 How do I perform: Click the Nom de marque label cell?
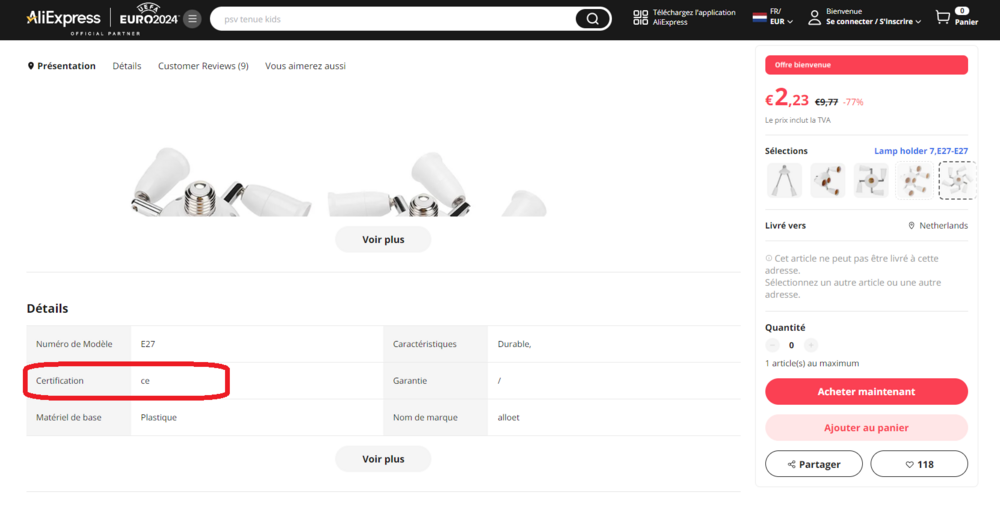coord(436,417)
